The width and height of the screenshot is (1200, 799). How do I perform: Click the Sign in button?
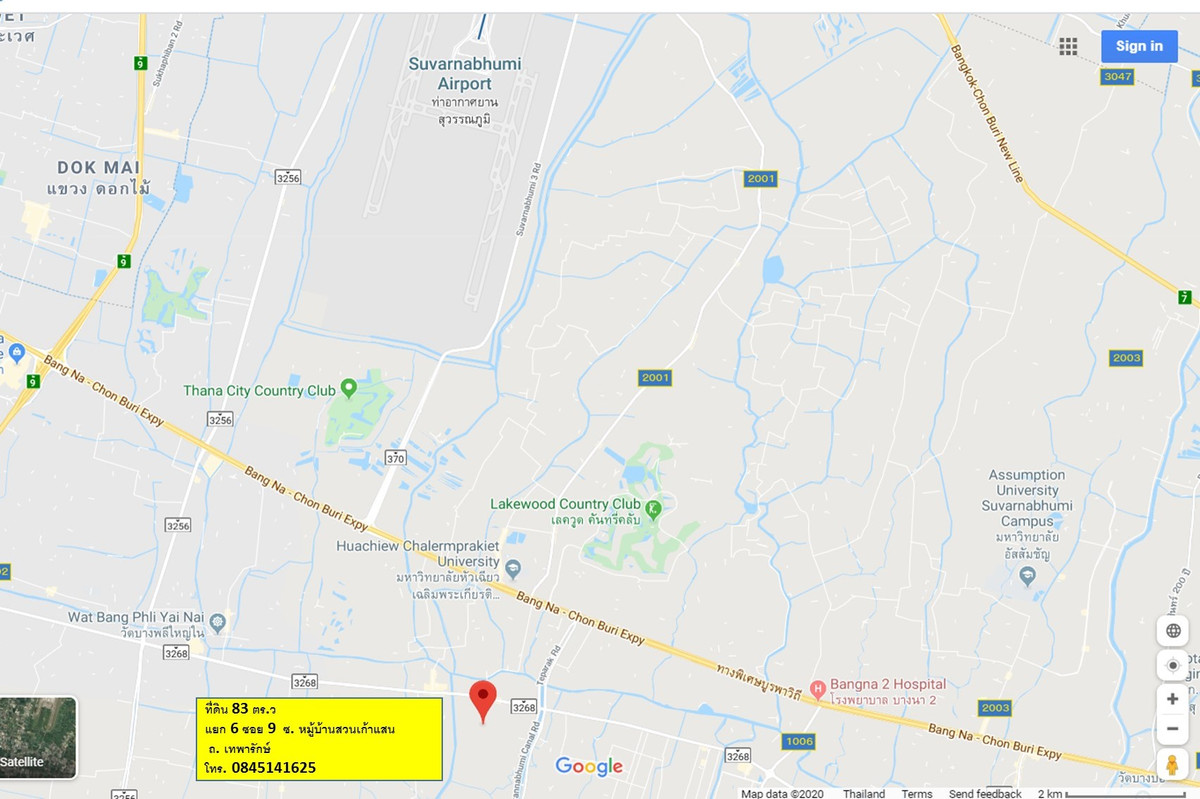coord(1139,46)
